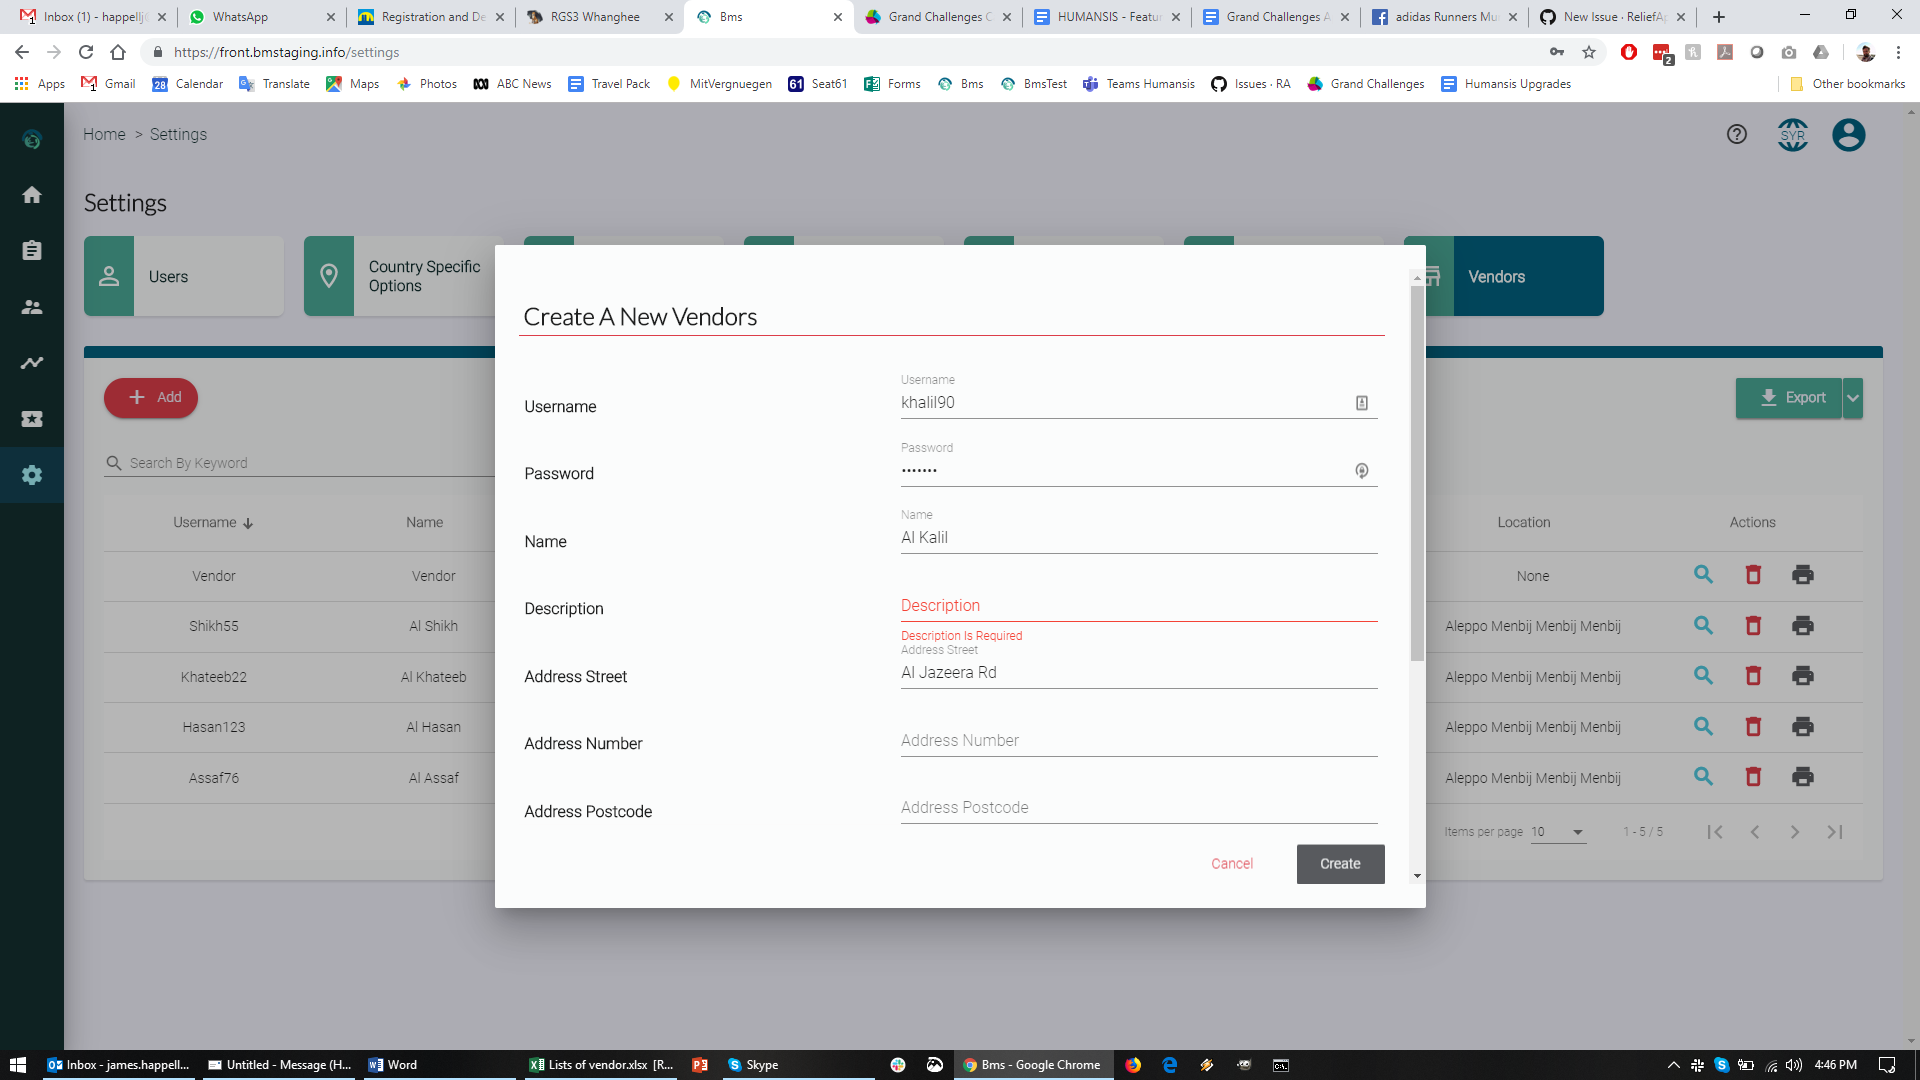Screen dimensions: 1920x1080
Task: Open the Items per page dropdown
Action: [1557, 831]
